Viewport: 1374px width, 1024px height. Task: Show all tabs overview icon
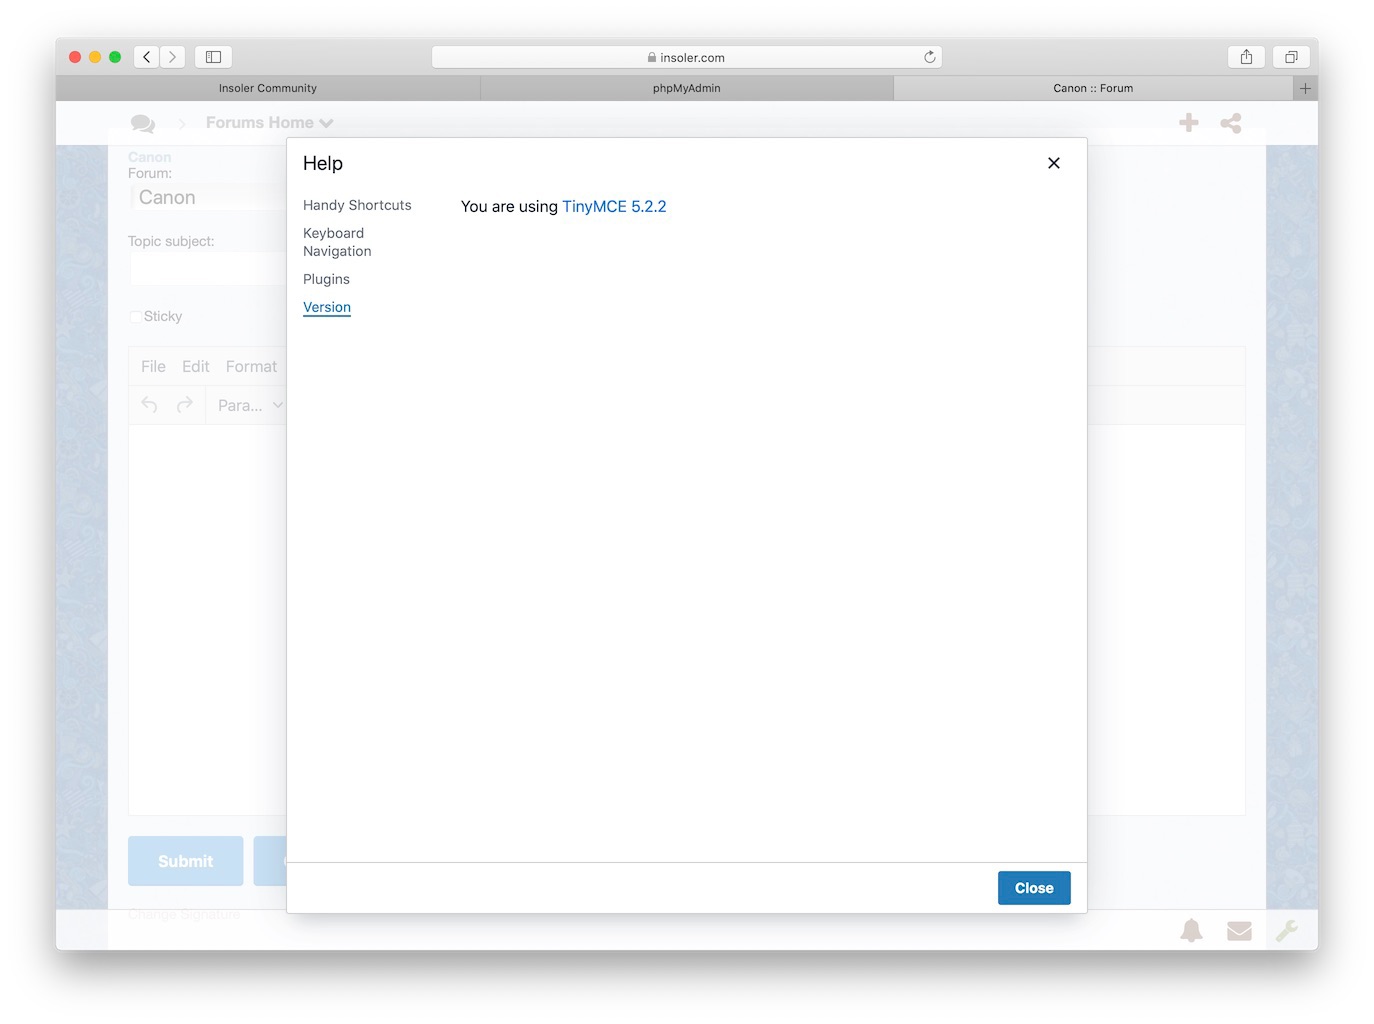(1291, 57)
